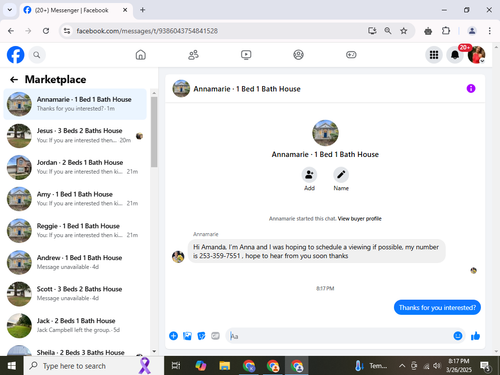Send a thumbs up like
This screenshot has height=375, width=500.
(475, 336)
